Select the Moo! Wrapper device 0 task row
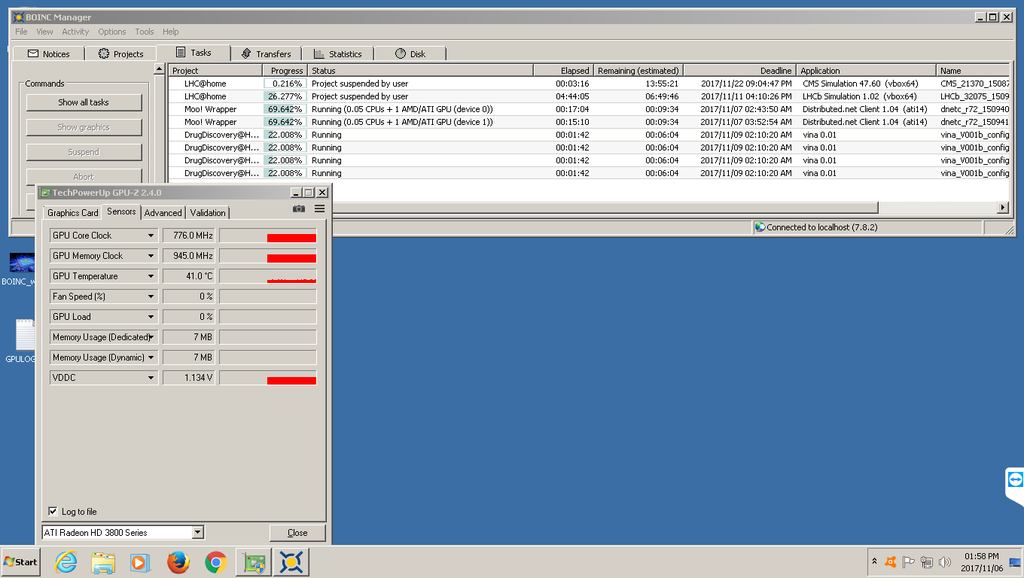This screenshot has height=578, width=1024. click(589, 109)
